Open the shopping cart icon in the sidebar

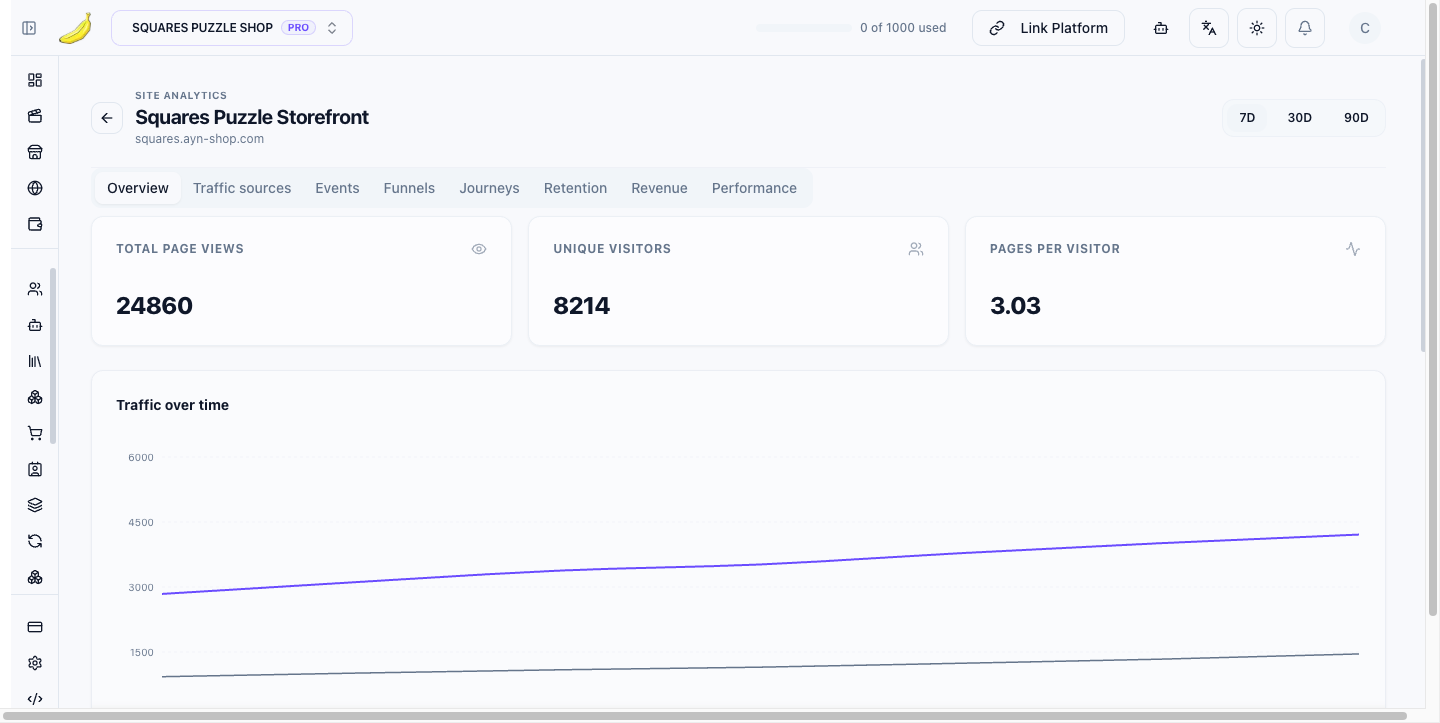(35, 433)
